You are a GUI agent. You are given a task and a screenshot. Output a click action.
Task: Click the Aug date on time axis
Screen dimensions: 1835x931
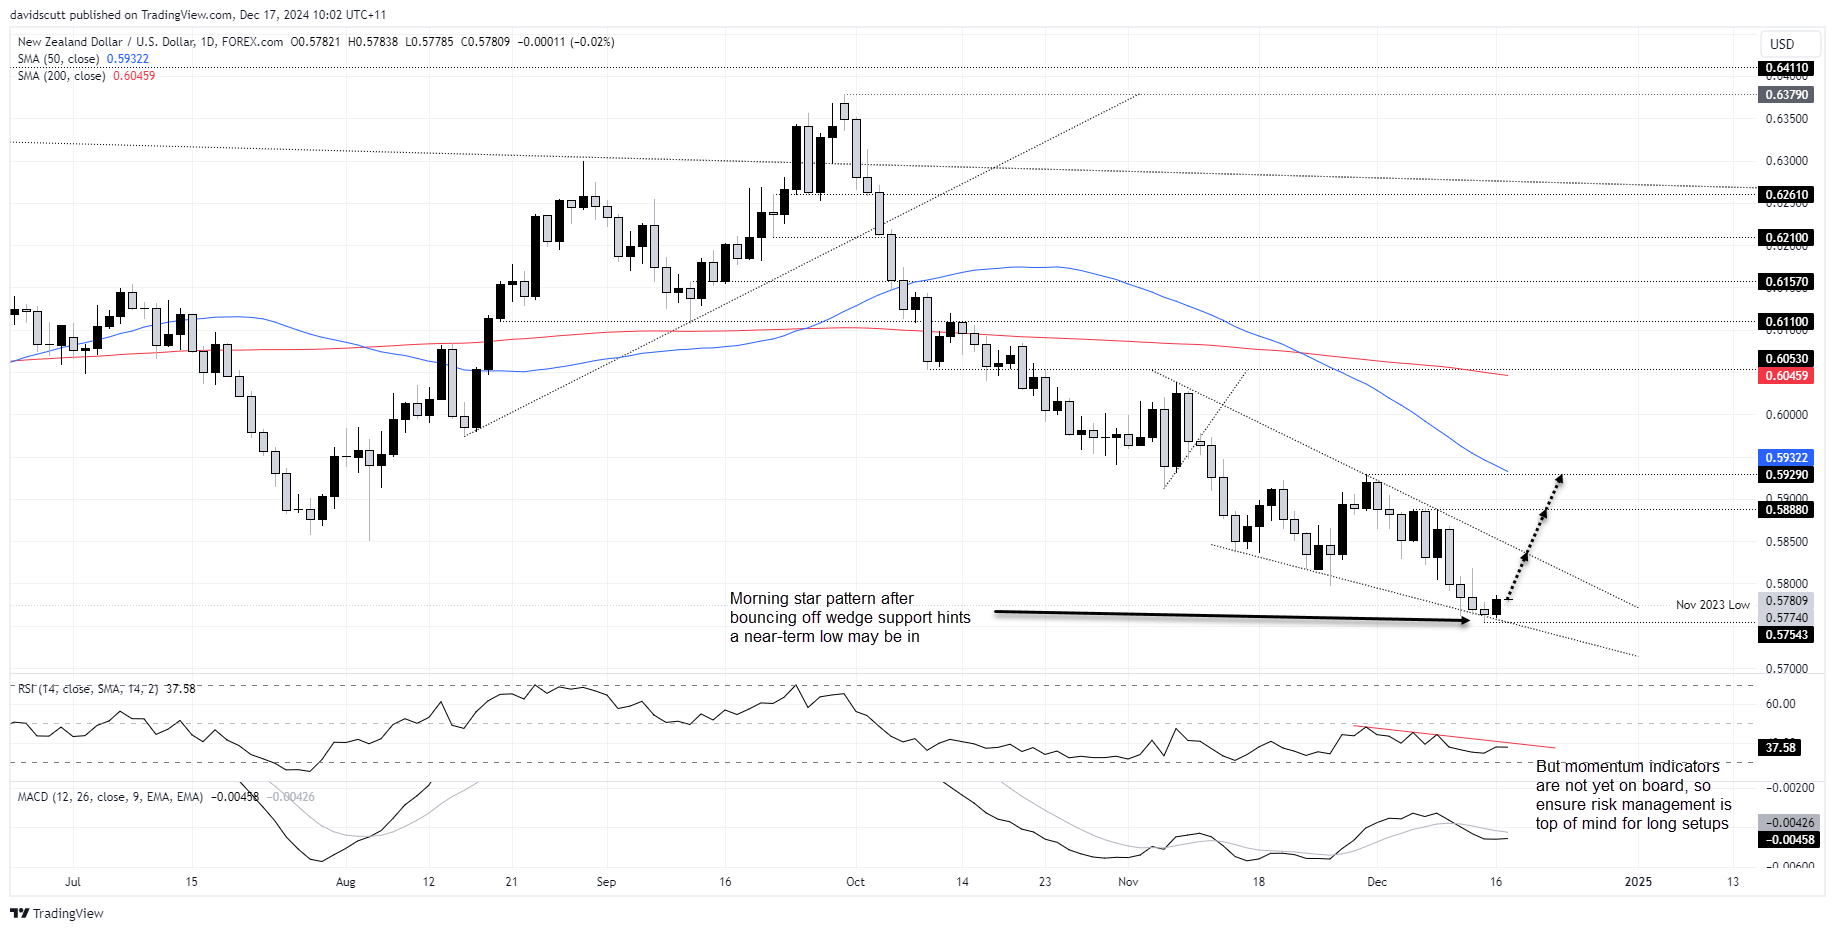click(x=345, y=882)
